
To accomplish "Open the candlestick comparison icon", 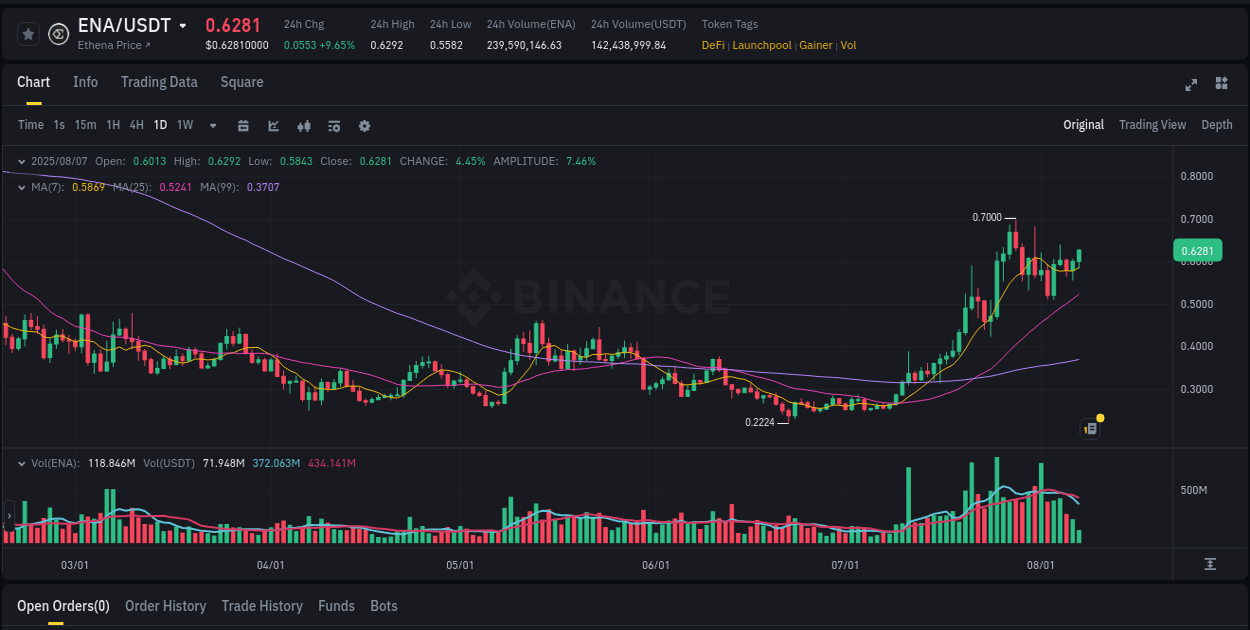I will tap(303, 125).
